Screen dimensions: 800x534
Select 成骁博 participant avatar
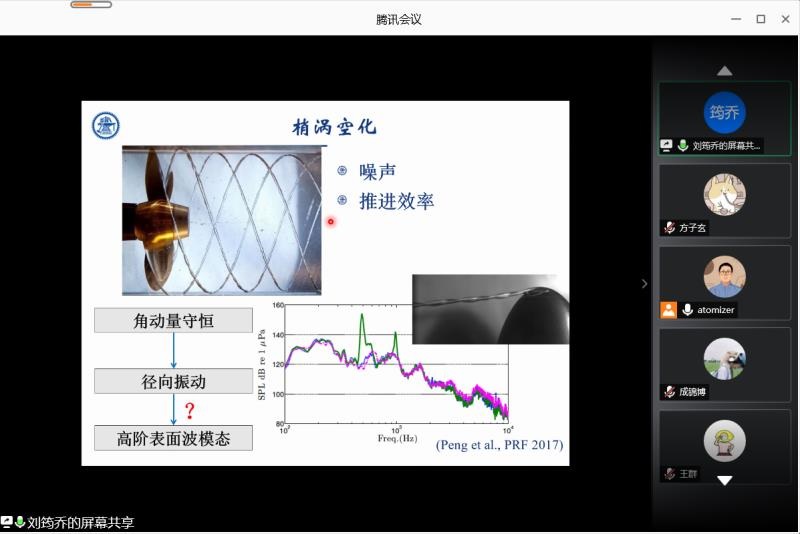pyautogui.click(x=724, y=358)
